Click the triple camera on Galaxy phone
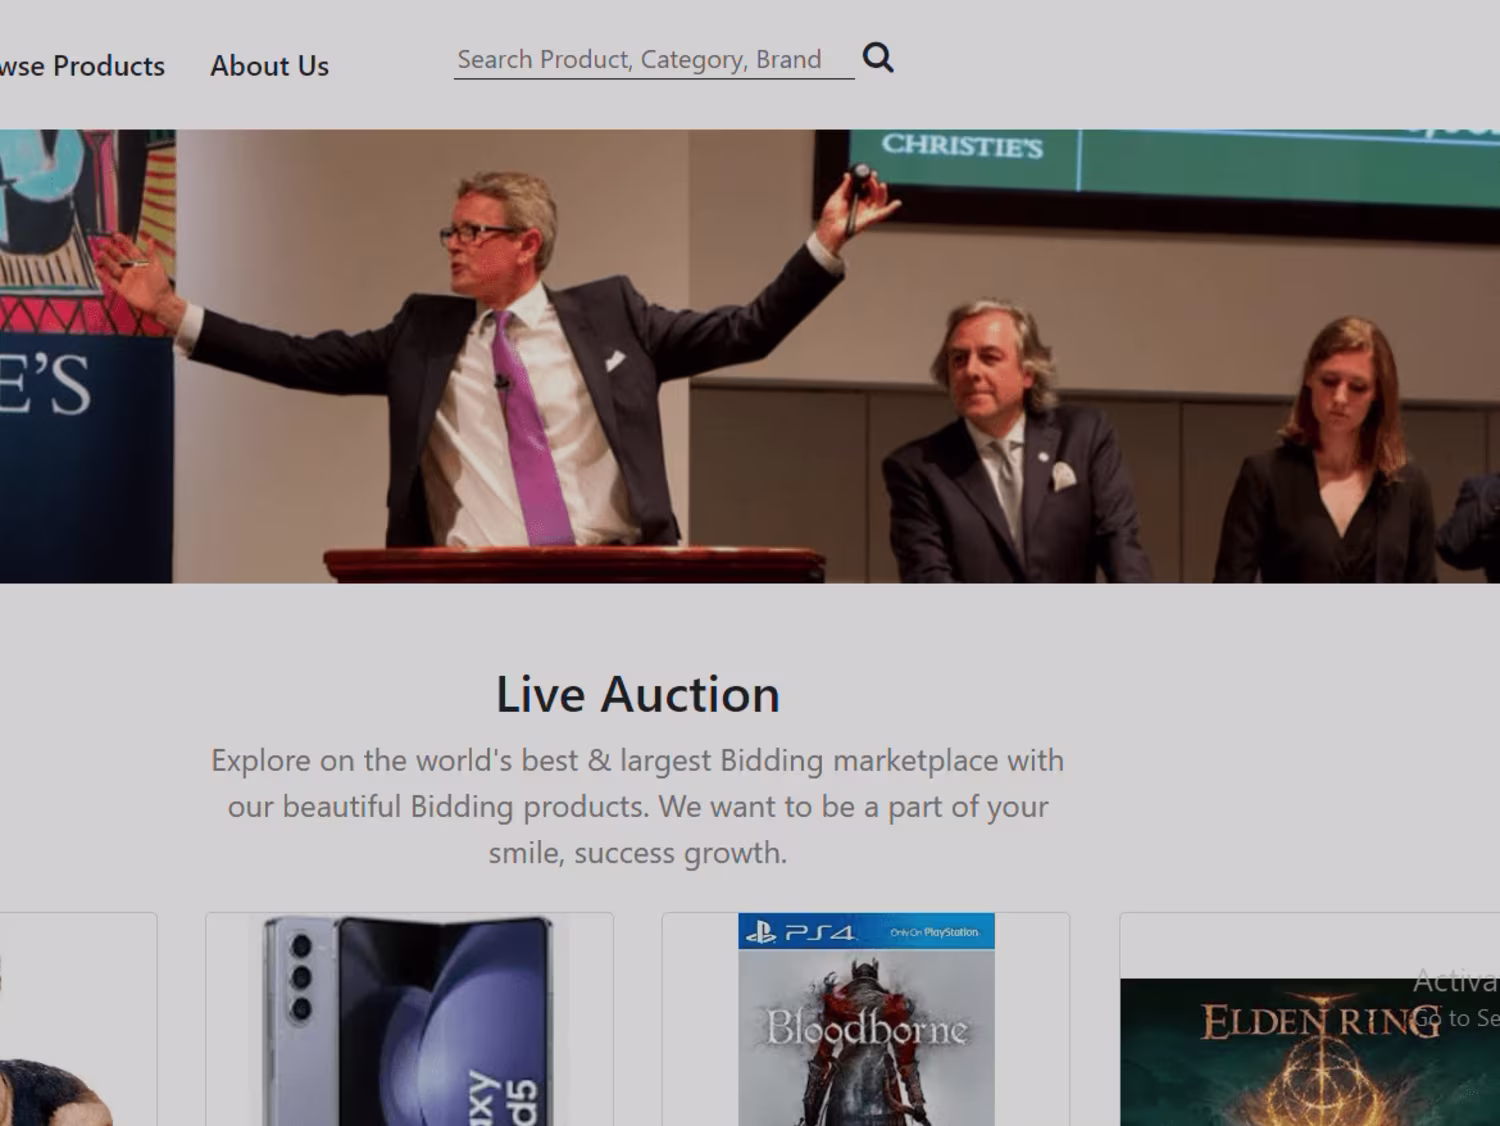The image size is (1500, 1126). tap(300, 978)
